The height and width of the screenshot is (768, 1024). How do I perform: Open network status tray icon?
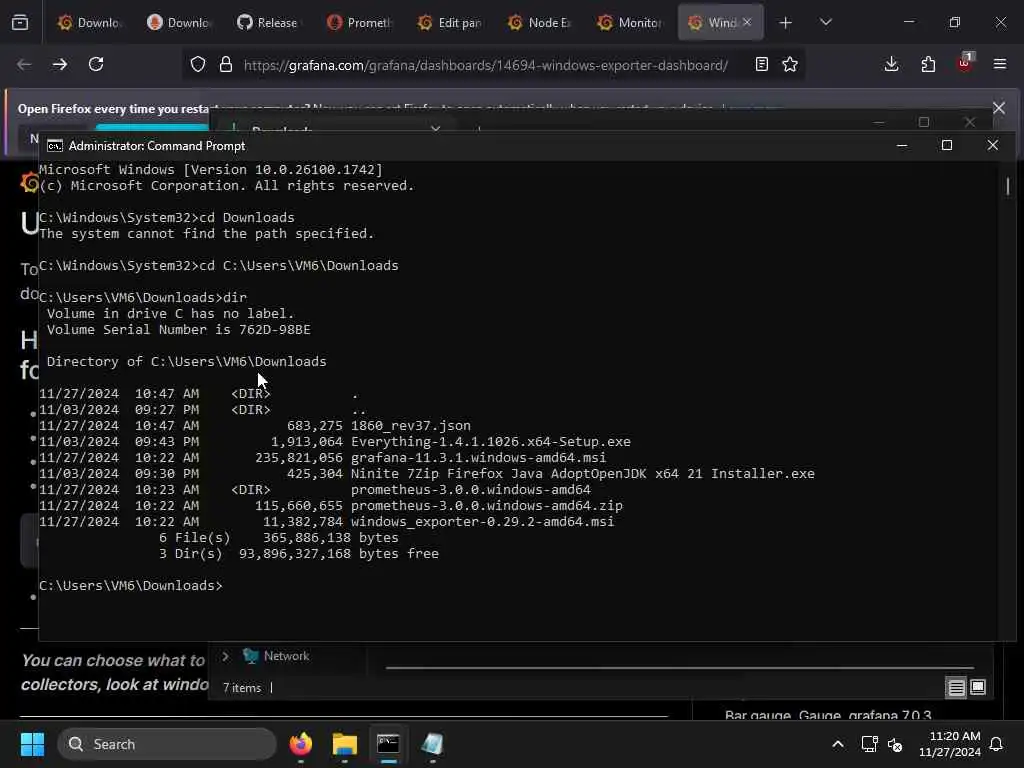869,744
